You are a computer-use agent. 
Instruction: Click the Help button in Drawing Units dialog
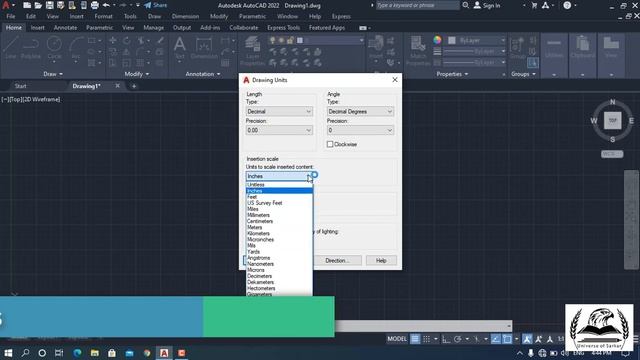click(381, 260)
